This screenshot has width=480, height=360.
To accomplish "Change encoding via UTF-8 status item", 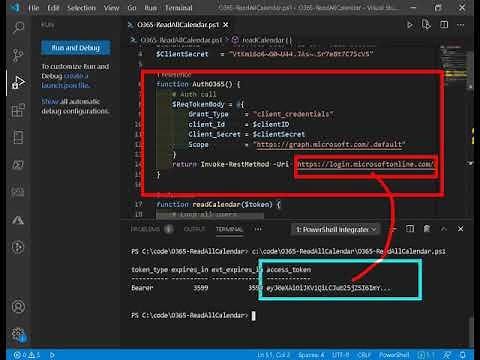I will point(340,355).
